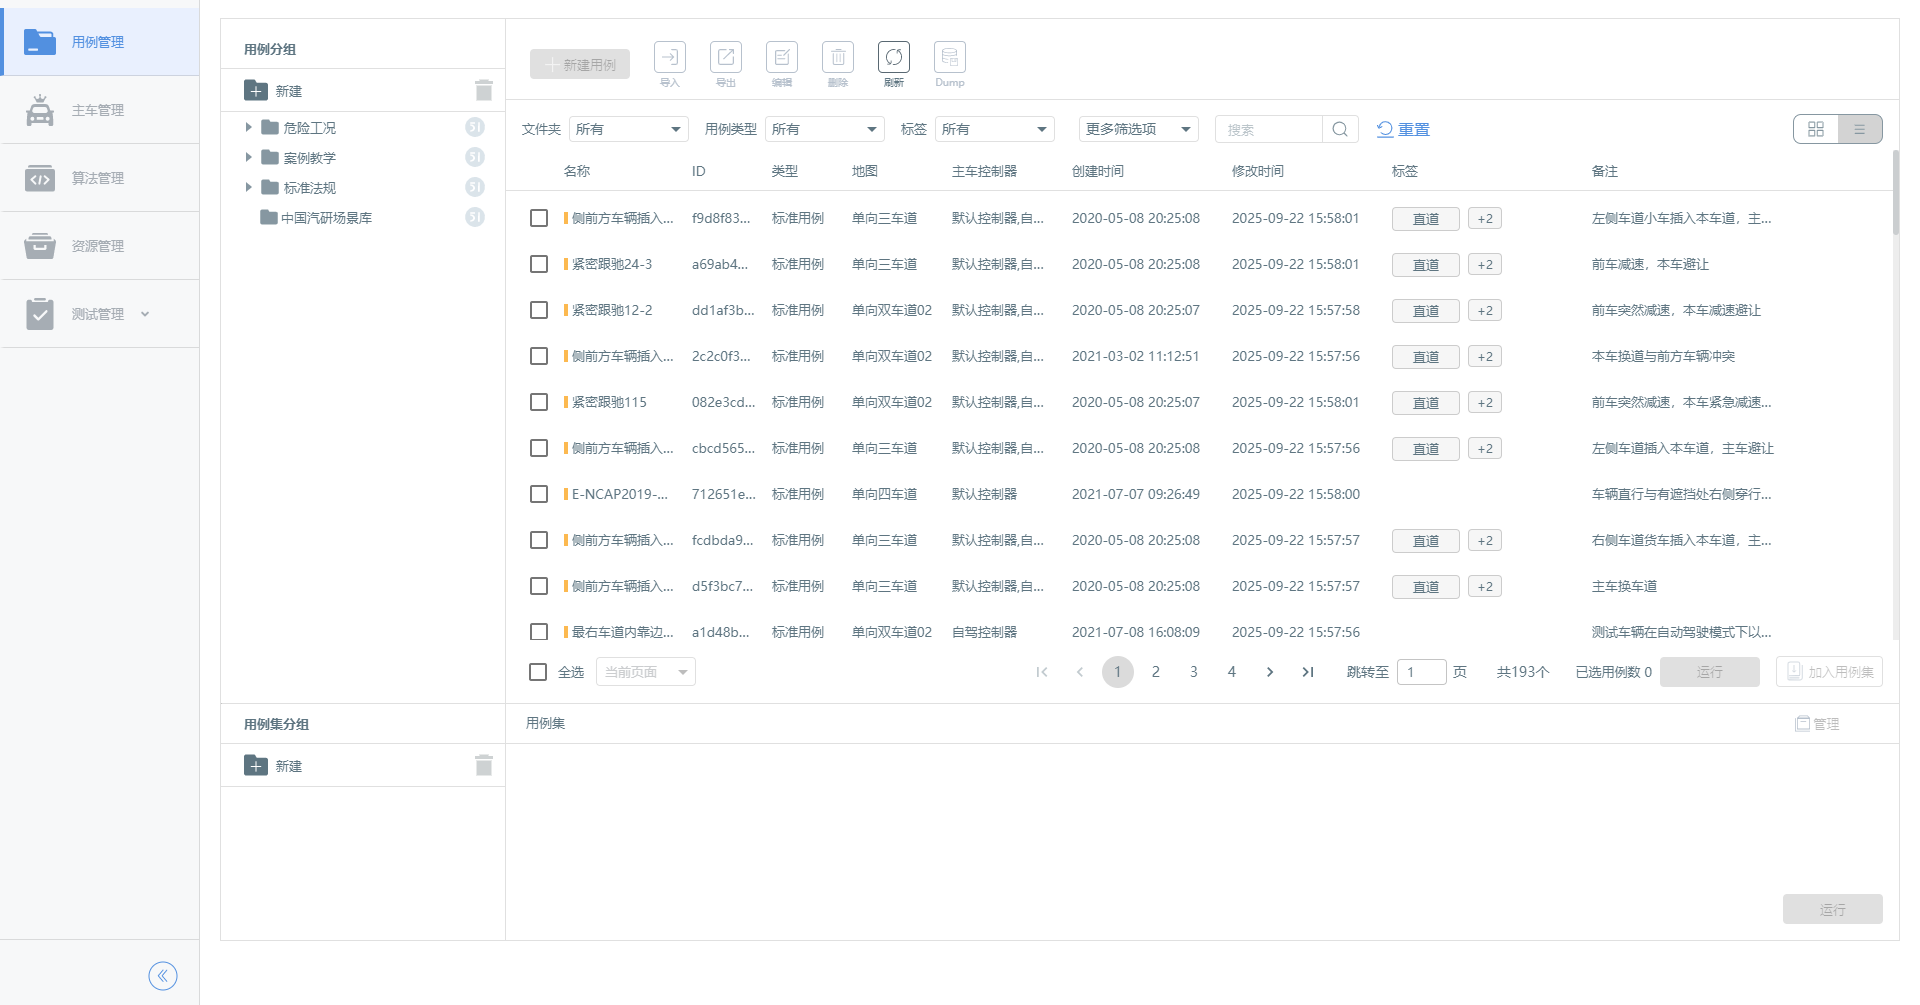Click the 新建用例 button

point(580,64)
